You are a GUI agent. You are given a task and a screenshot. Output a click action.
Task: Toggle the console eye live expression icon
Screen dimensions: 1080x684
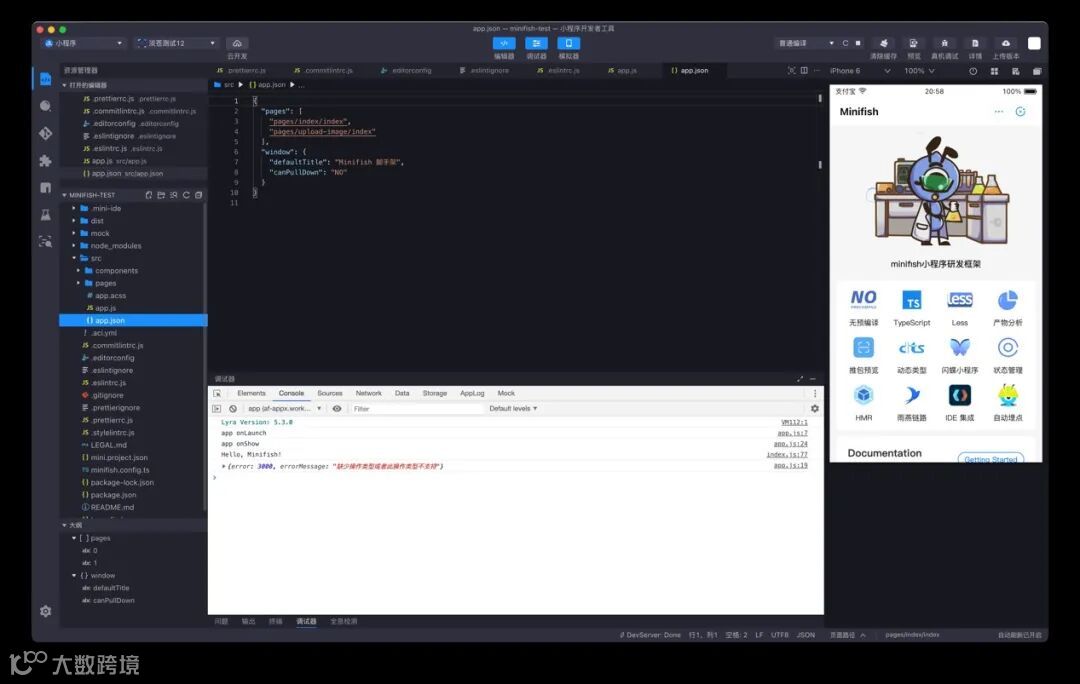click(x=337, y=408)
